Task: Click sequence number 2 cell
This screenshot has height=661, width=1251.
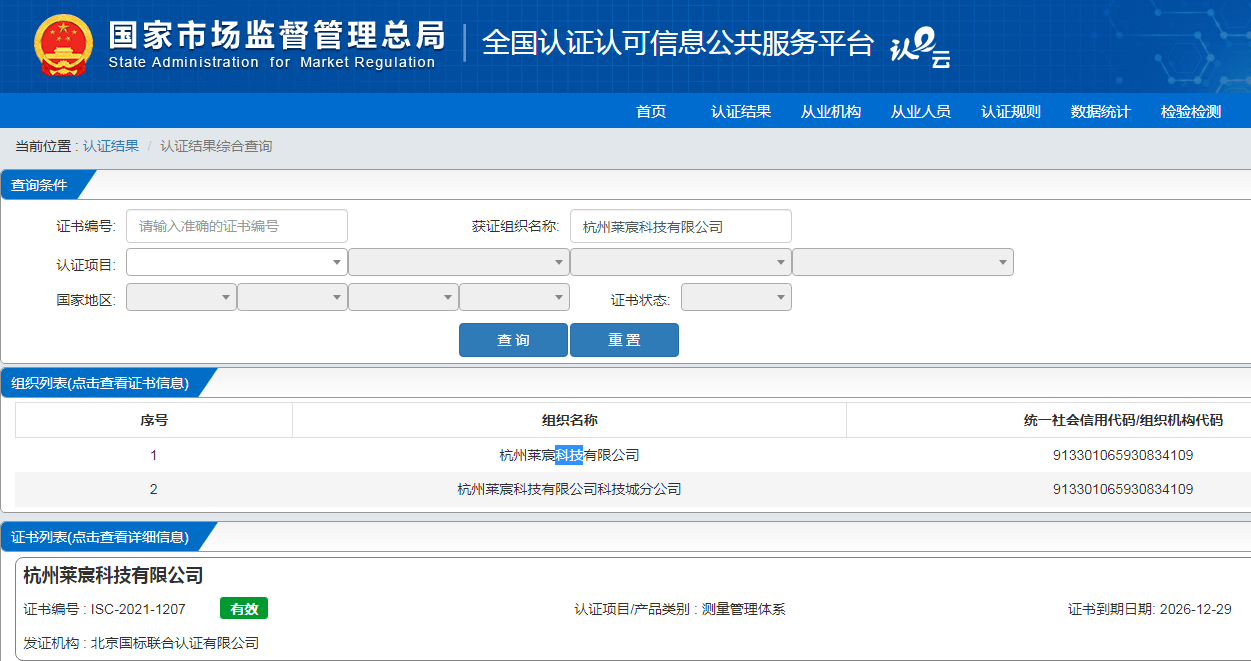Action: click(154, 489)
